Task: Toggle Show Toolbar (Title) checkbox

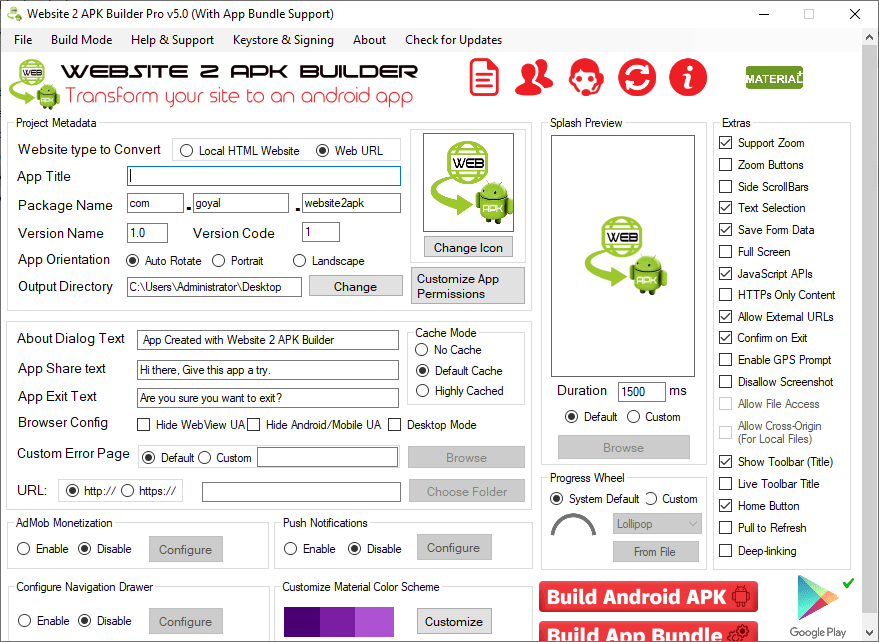Action: 725,461
